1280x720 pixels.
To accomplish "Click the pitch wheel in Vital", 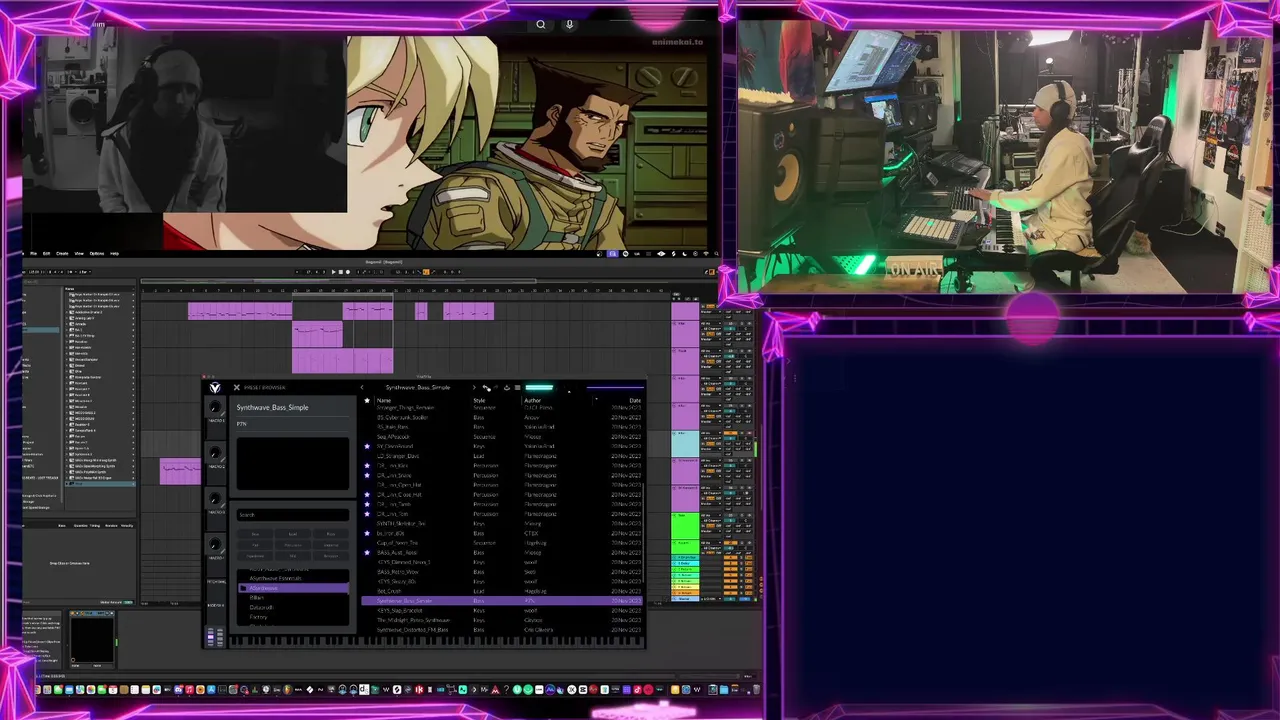I will tap(210, 636).
